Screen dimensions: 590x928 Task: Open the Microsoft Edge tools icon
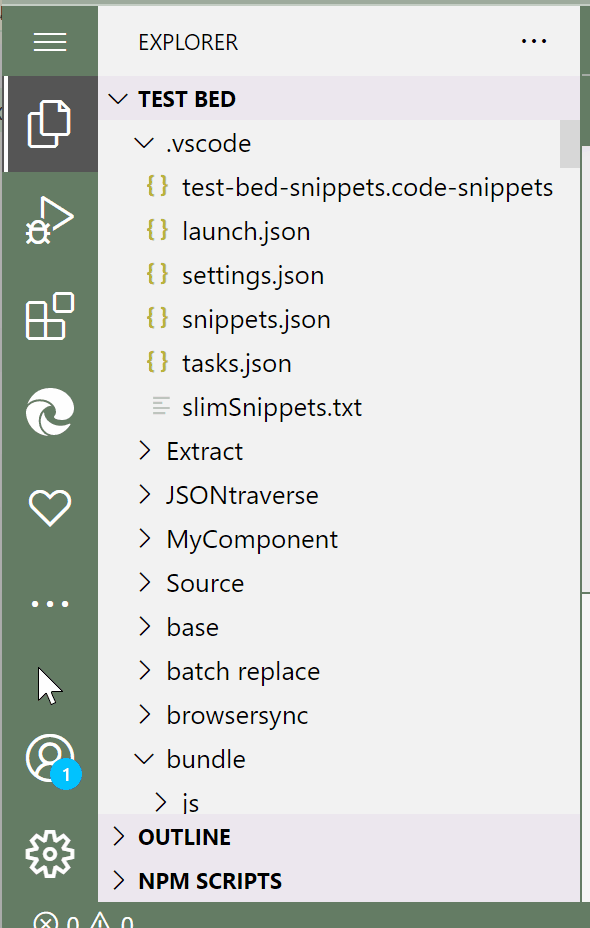[x=50, y=412]
